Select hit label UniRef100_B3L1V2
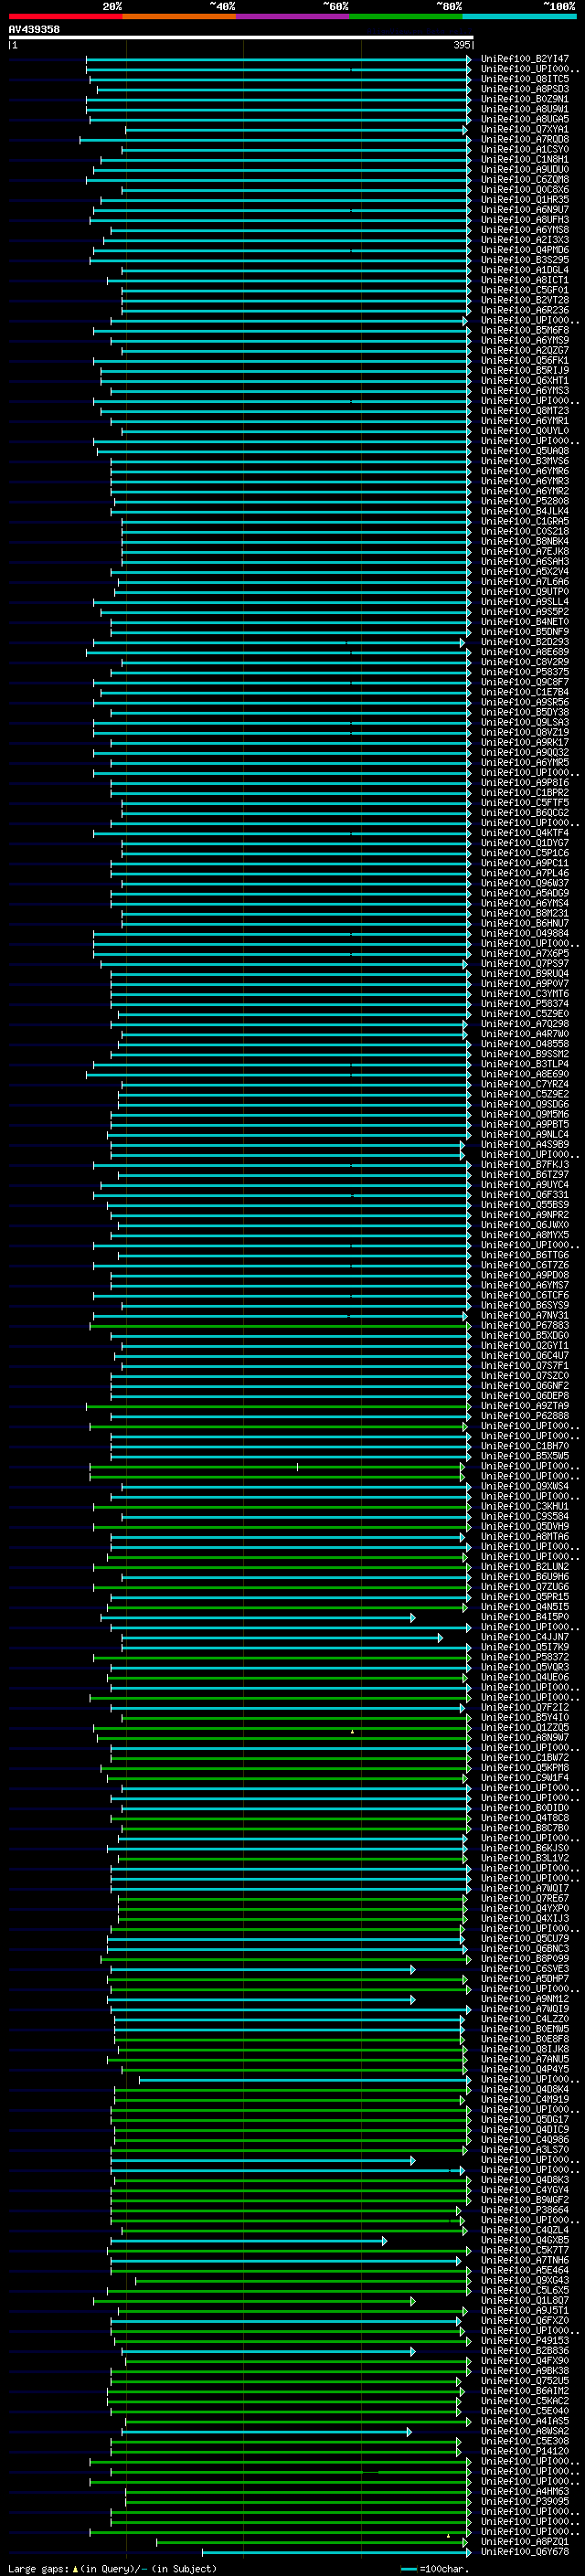 coord(525,1858)
